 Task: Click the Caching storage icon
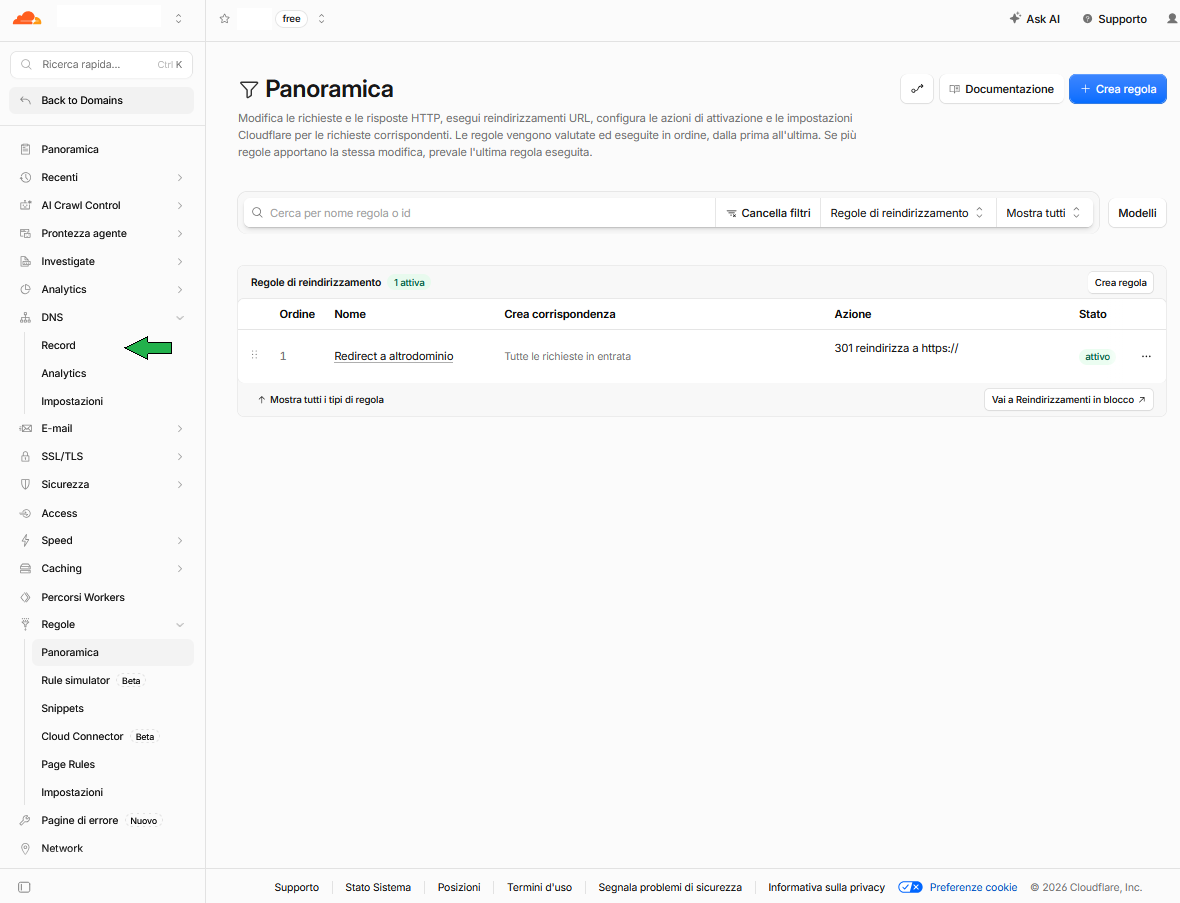pos(26,568)
